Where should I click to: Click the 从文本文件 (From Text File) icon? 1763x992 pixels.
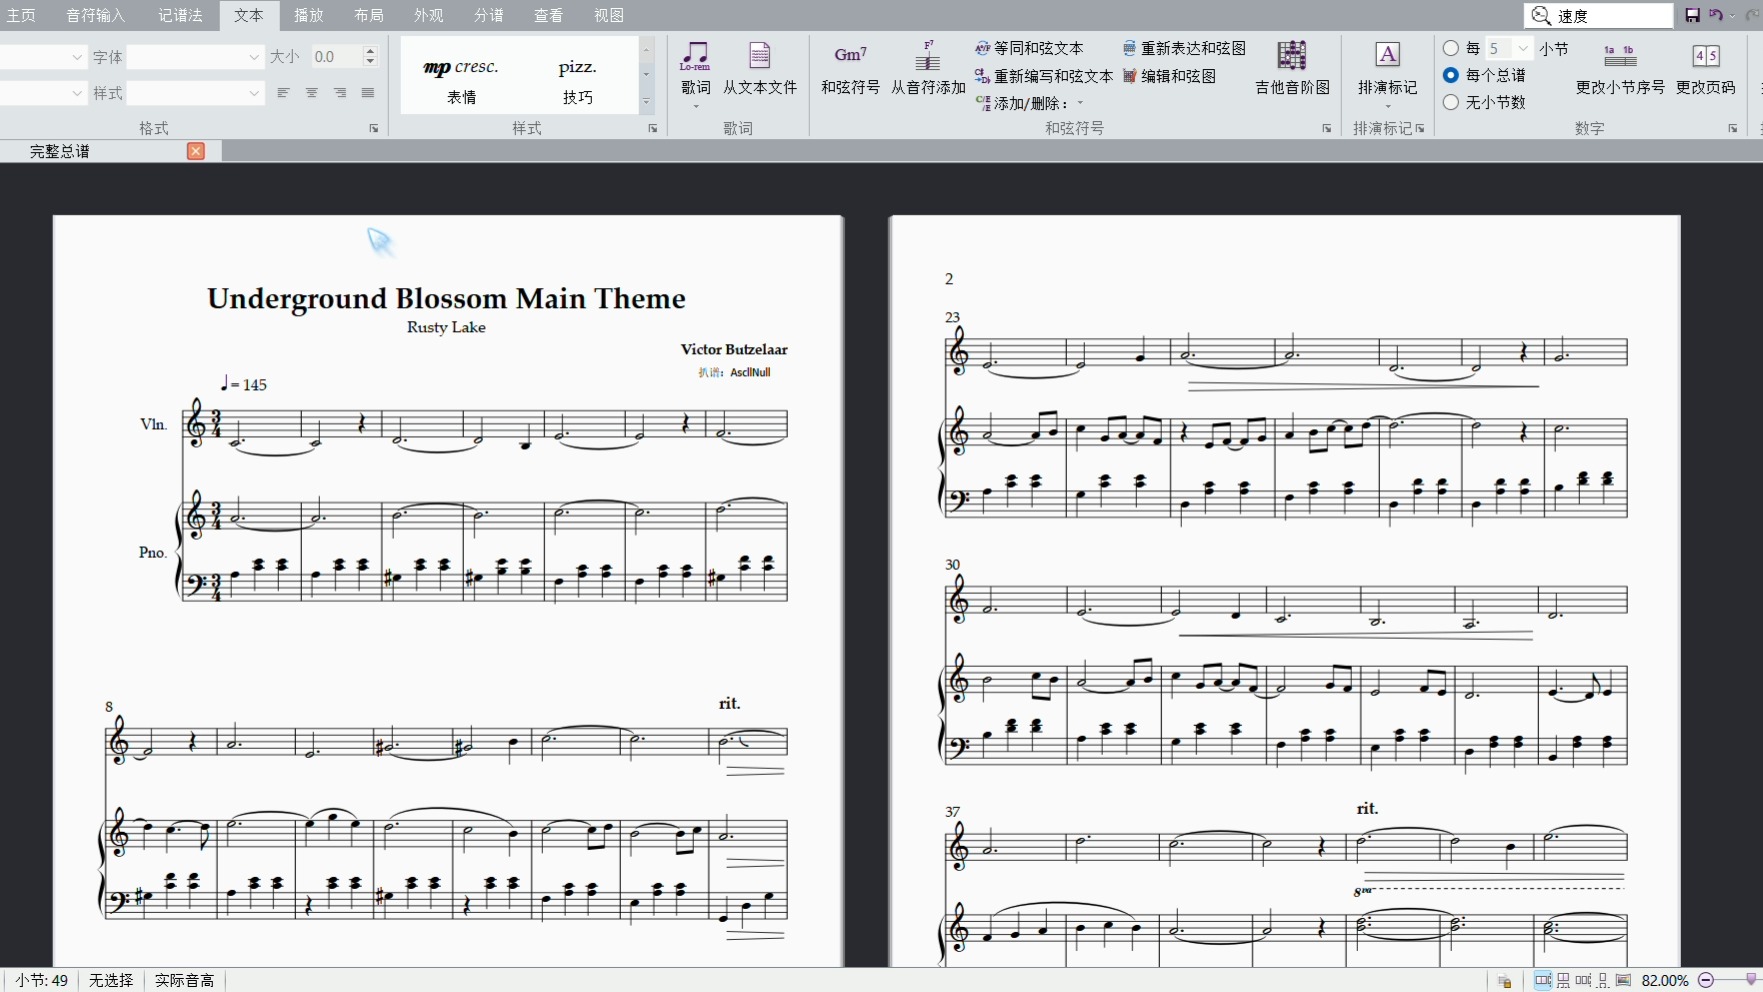click(760, 56)
